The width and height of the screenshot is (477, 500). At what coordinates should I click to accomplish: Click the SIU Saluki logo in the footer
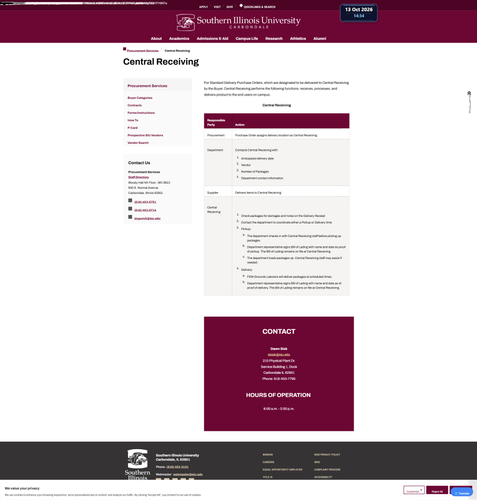[x=137, y=464]
